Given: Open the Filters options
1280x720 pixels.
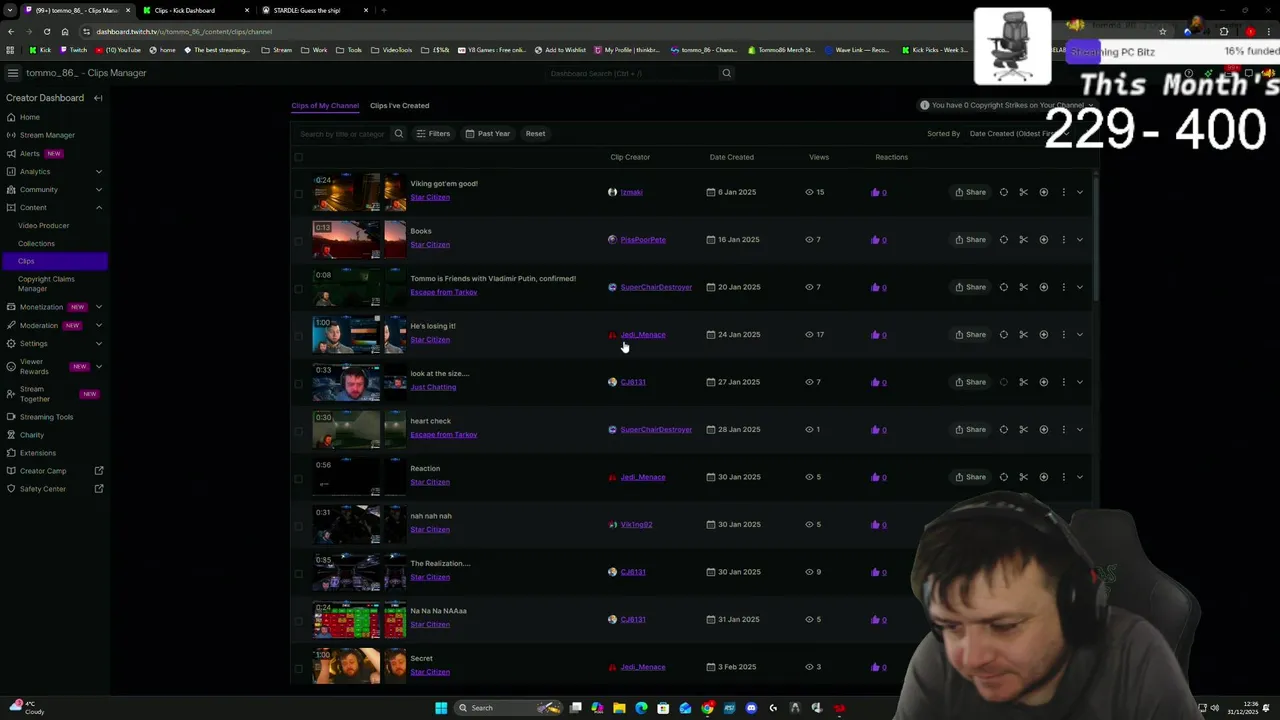Looking at the screenshot, I should (x=433, y=134).
